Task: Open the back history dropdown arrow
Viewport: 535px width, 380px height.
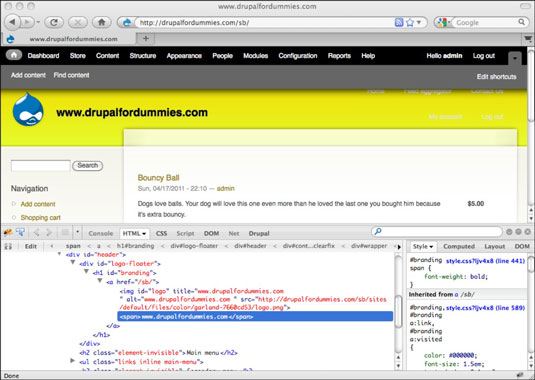Action: tap(38, 23)
